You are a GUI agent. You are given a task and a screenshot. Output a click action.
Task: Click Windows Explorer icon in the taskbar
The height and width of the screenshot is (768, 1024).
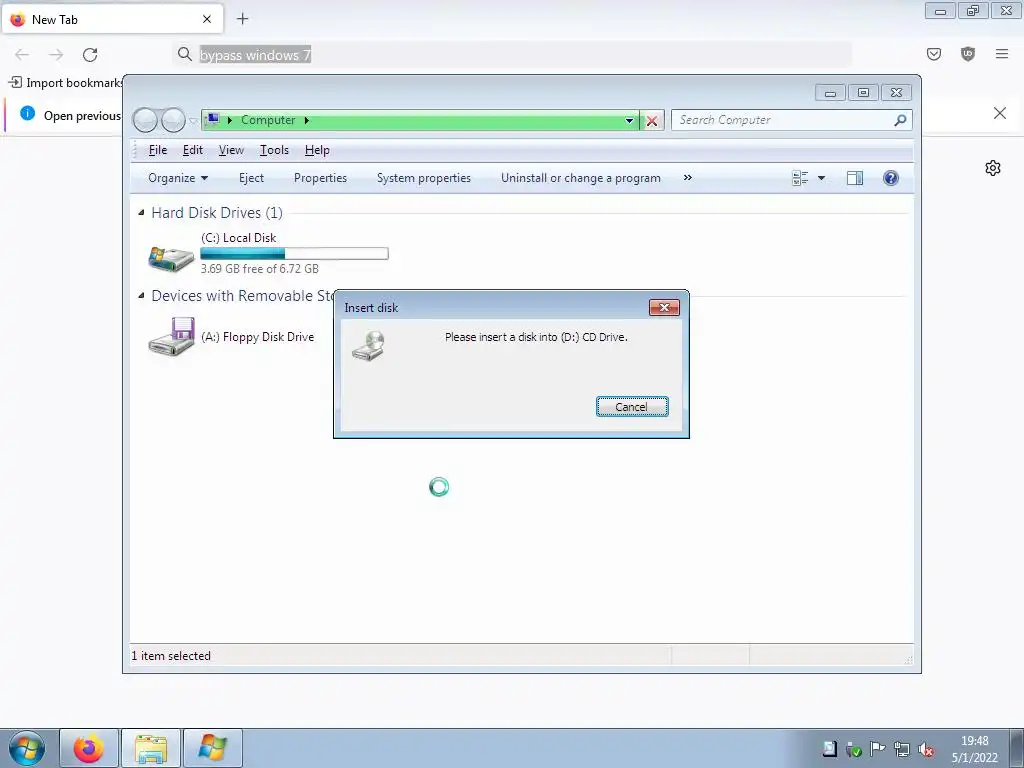150,748
